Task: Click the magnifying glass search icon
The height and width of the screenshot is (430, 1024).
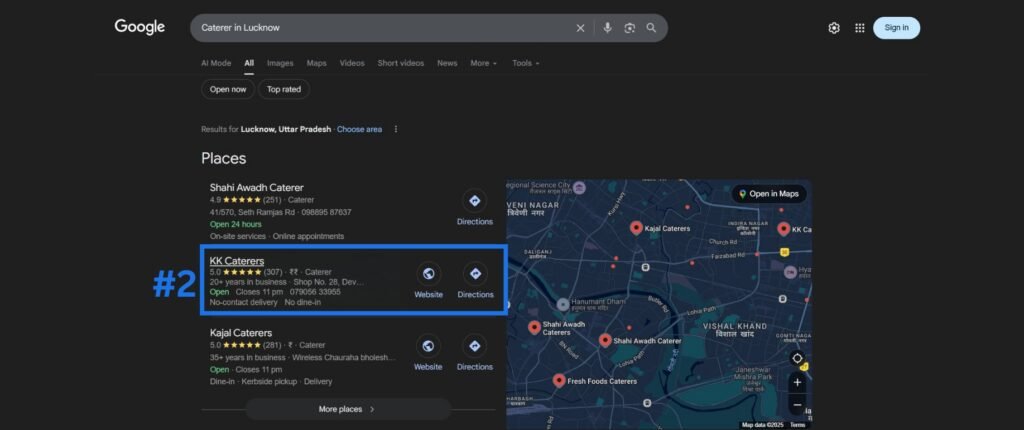Action: (x=652, y=28)
